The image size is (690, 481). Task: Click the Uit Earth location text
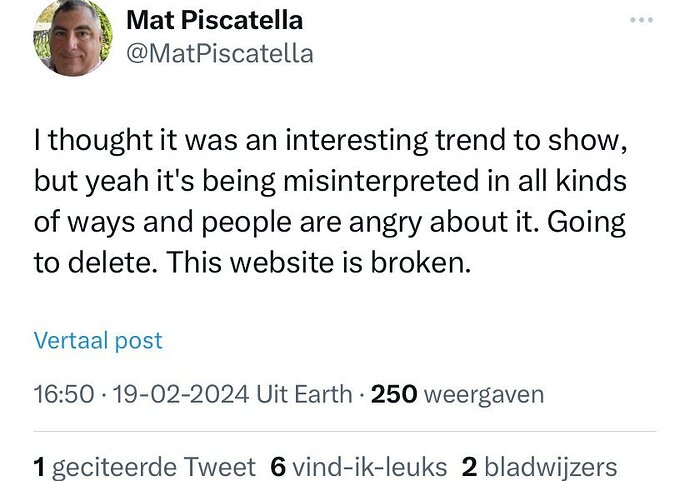pos(304,394)
